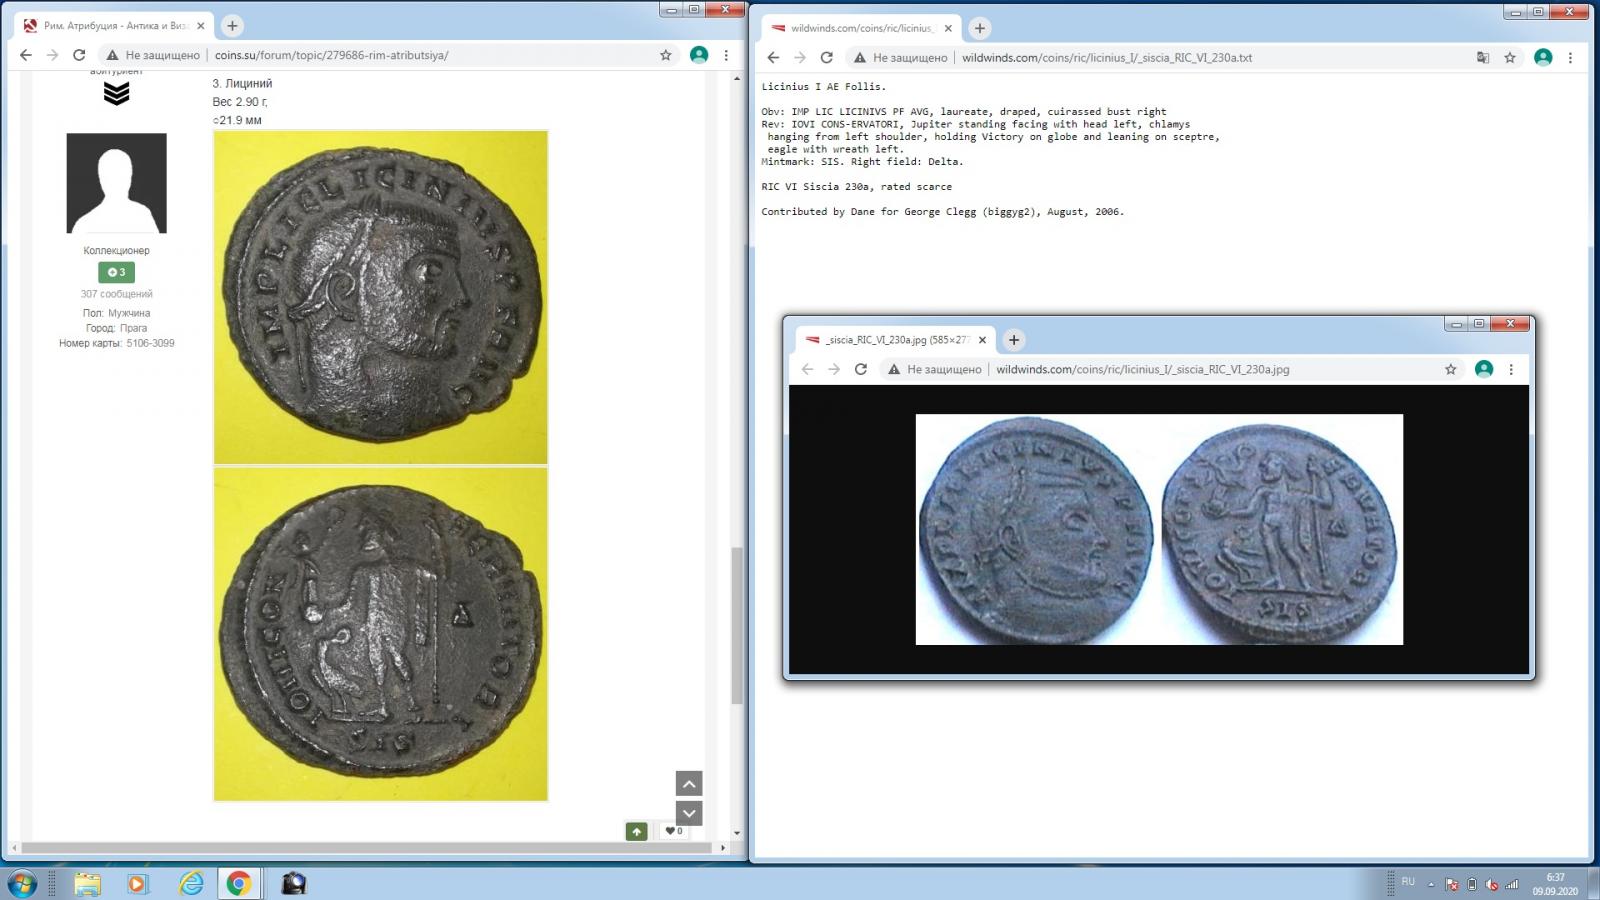This screenshot has width=1600, height=900.
Task: Open Chrome menu in the jpg image window
Action: [1511, 369]
